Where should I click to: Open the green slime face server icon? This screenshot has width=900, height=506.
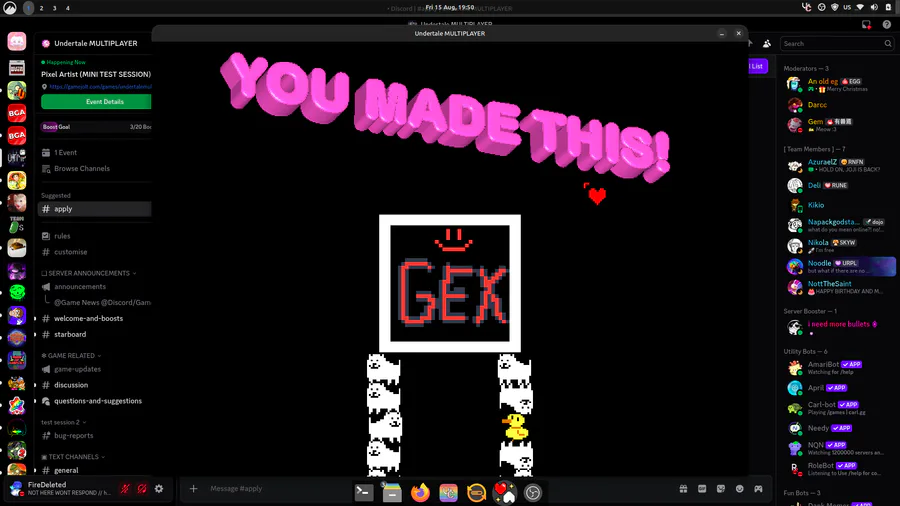pyautogui.click(x=17, y=293)
